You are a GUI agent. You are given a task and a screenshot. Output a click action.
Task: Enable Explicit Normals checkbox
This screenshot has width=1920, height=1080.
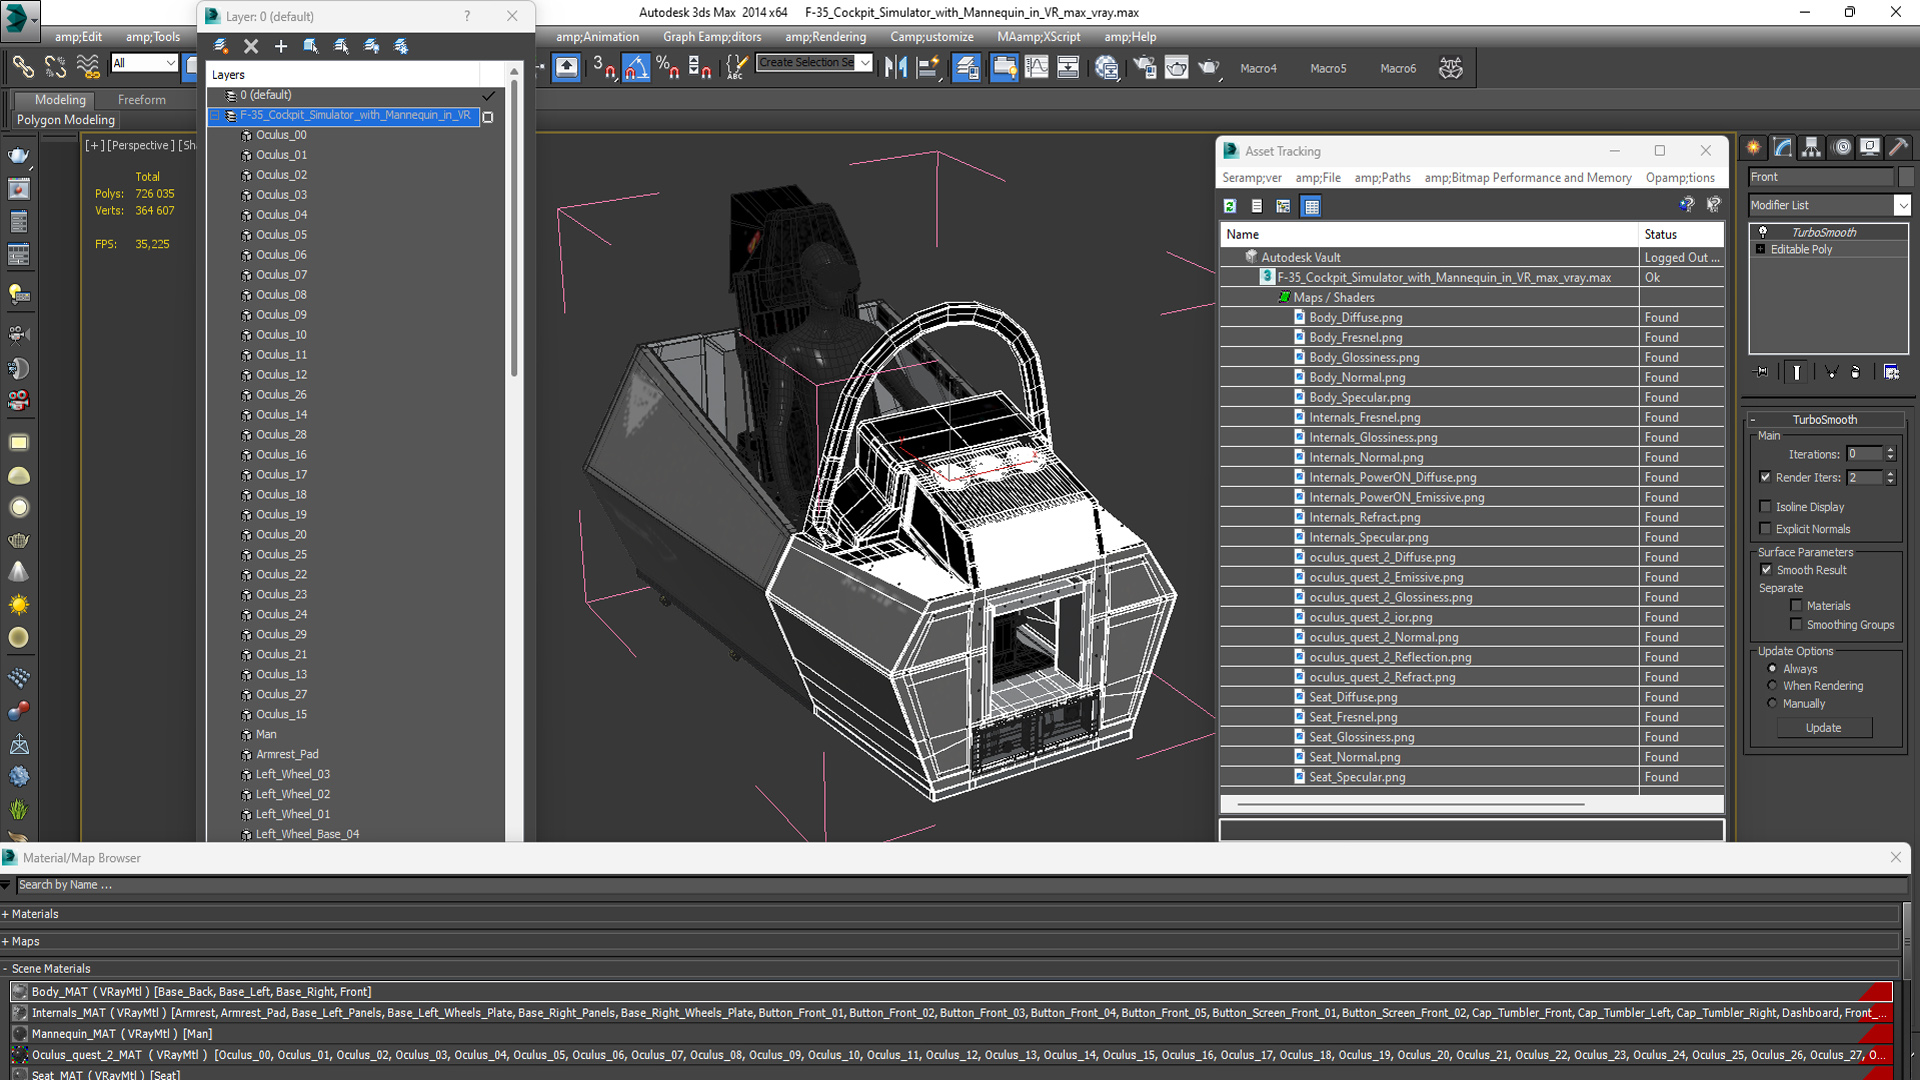tap(1765, 529)
